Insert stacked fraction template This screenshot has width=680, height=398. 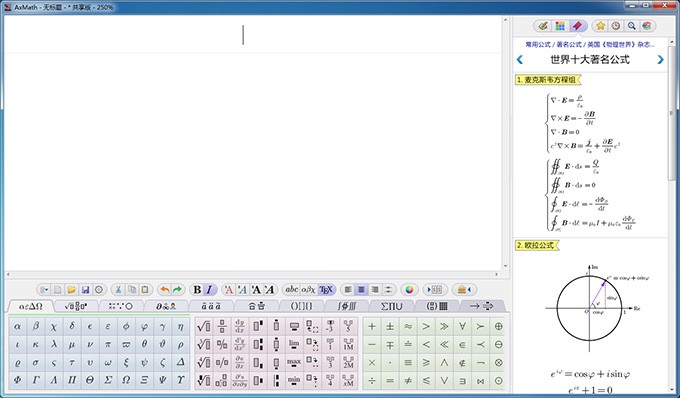(x=222, y=326)
